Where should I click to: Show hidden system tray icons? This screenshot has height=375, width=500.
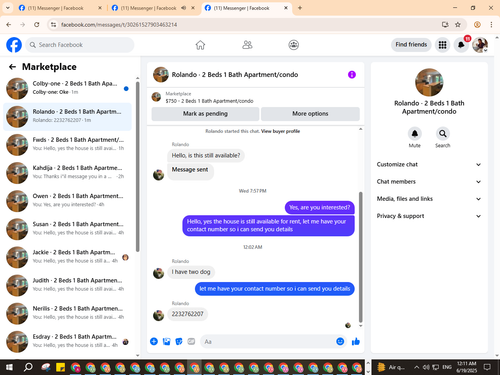416,367
